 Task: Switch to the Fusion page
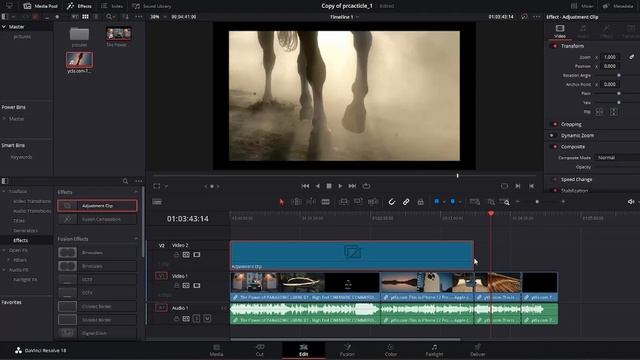click(347, 350)
